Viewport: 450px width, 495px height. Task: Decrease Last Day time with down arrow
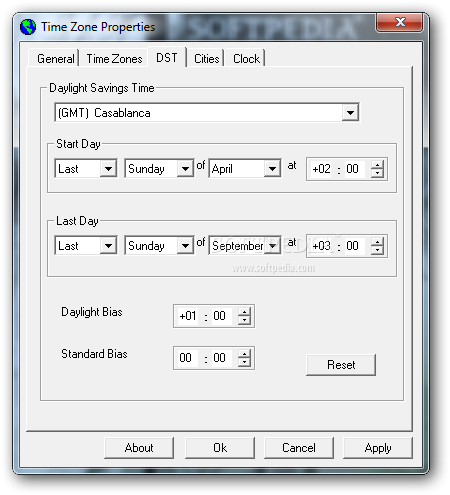(x=377, y=250)
